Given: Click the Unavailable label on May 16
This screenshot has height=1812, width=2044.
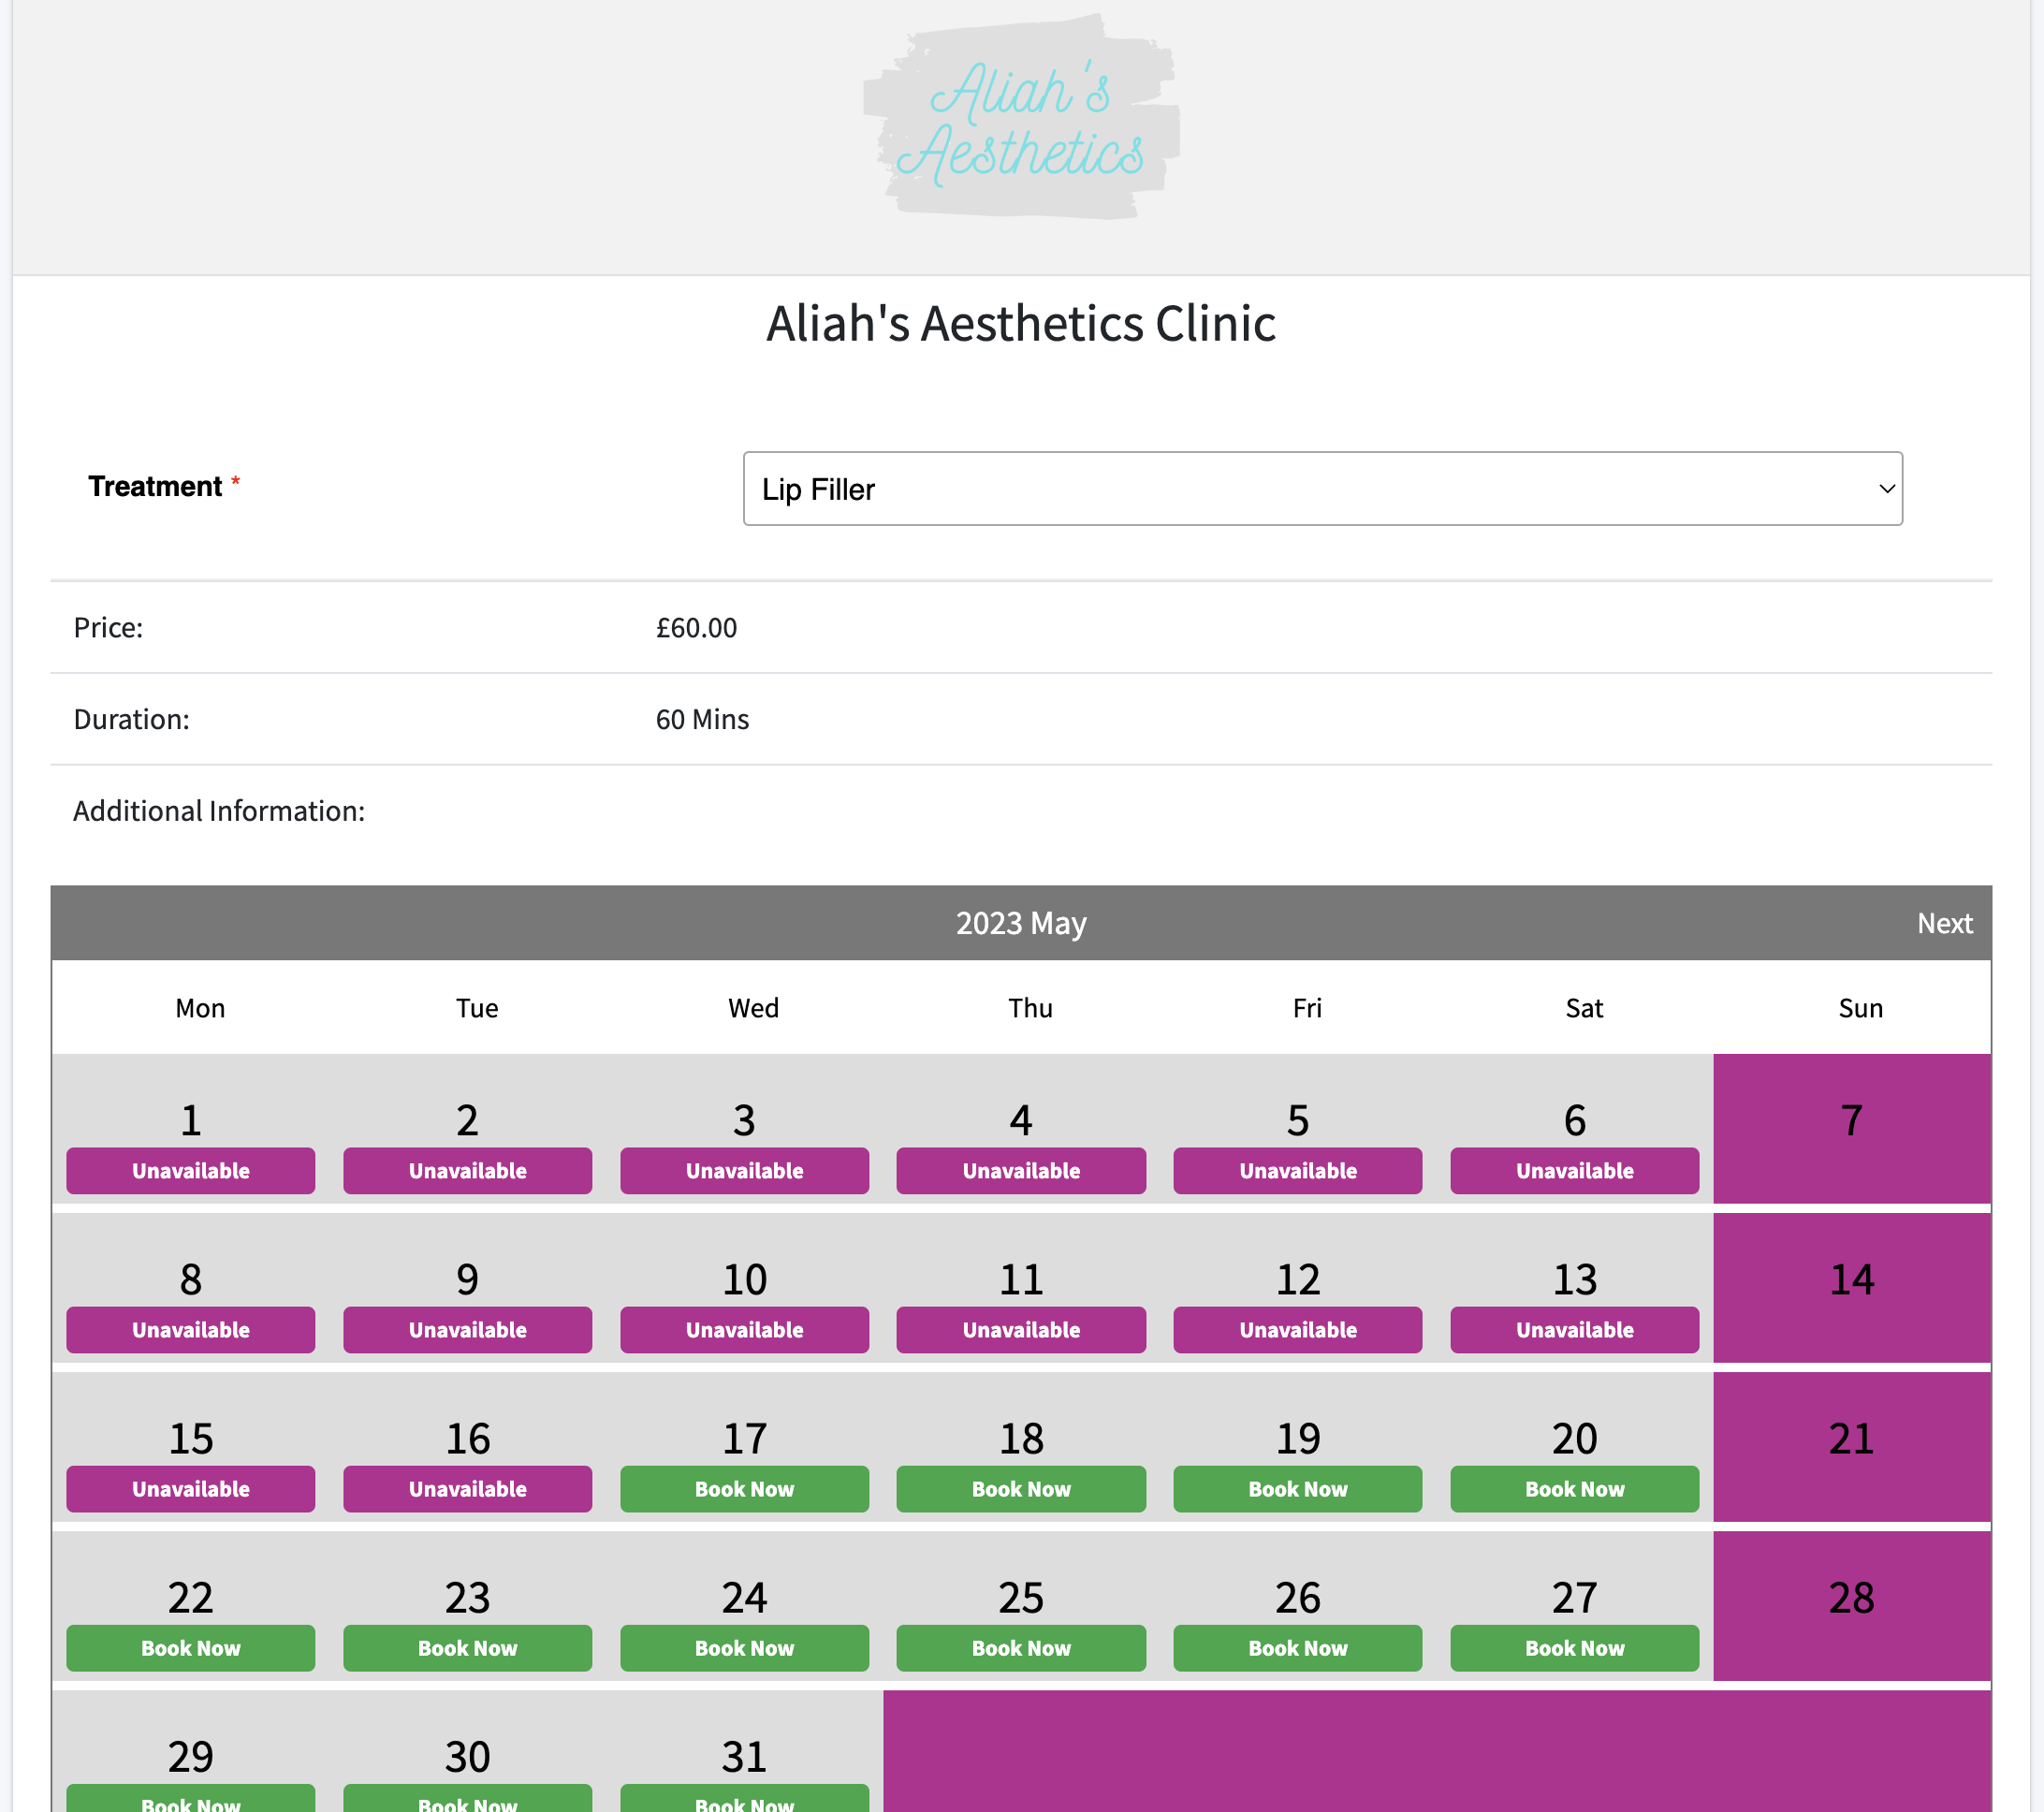Looking at the screenshot, I should [x=467, y=1489].
